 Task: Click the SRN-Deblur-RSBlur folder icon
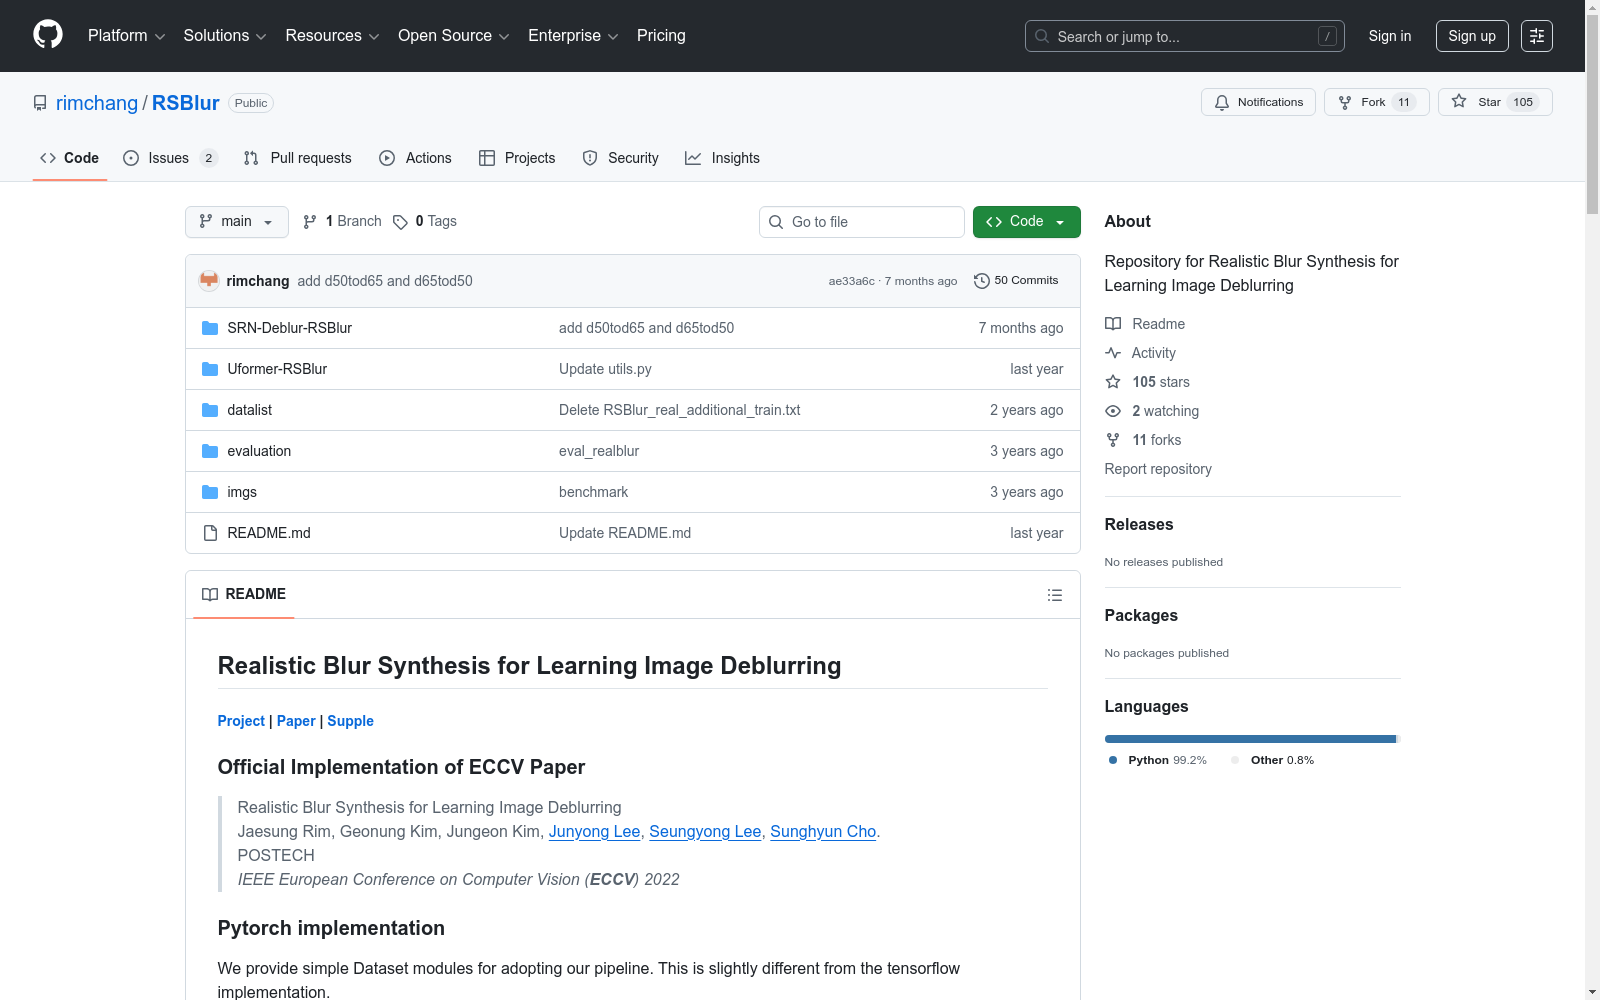[210, 328]
